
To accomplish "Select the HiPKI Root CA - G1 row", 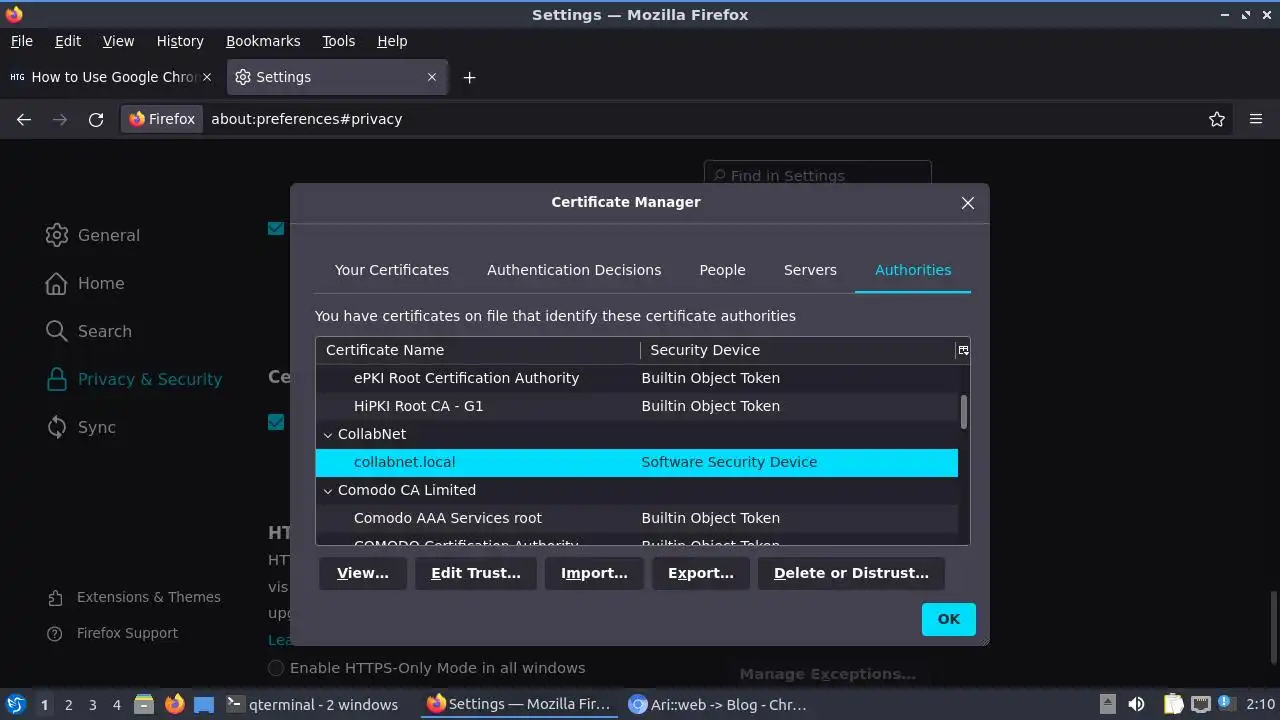I will 637,406.
